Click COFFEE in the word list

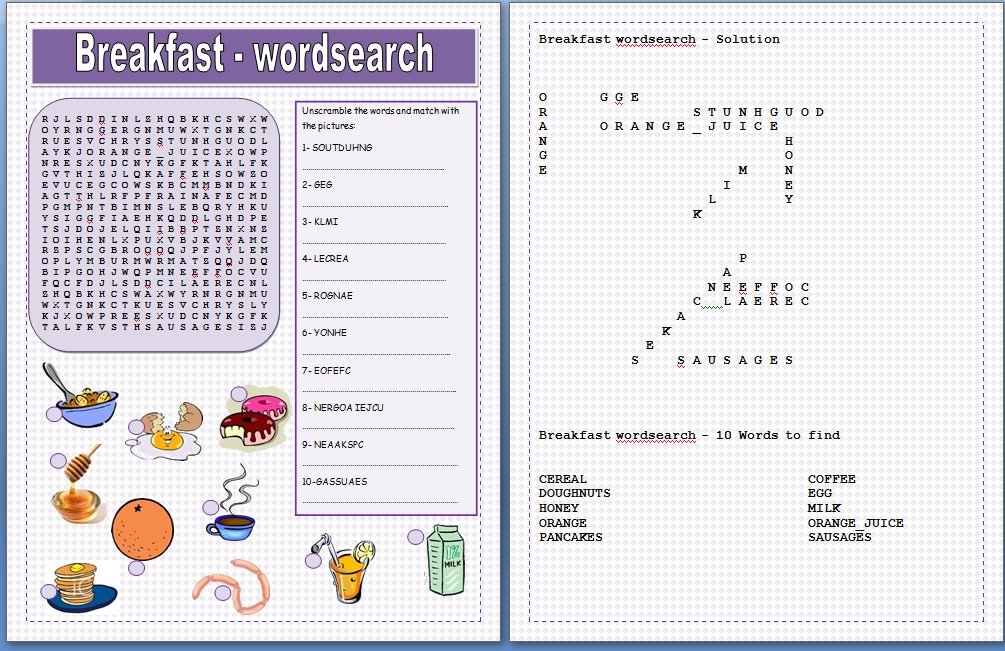pyautogui.click(x=832, y=479)
